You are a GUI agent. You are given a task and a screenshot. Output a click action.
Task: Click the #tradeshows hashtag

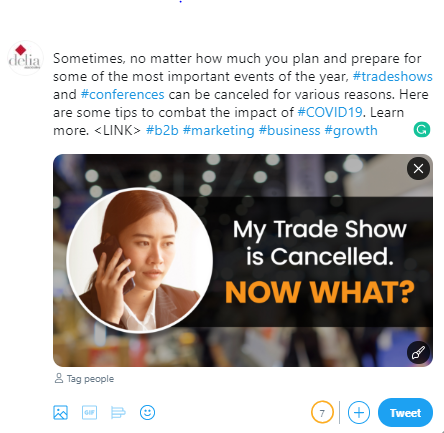pos(392,76)
